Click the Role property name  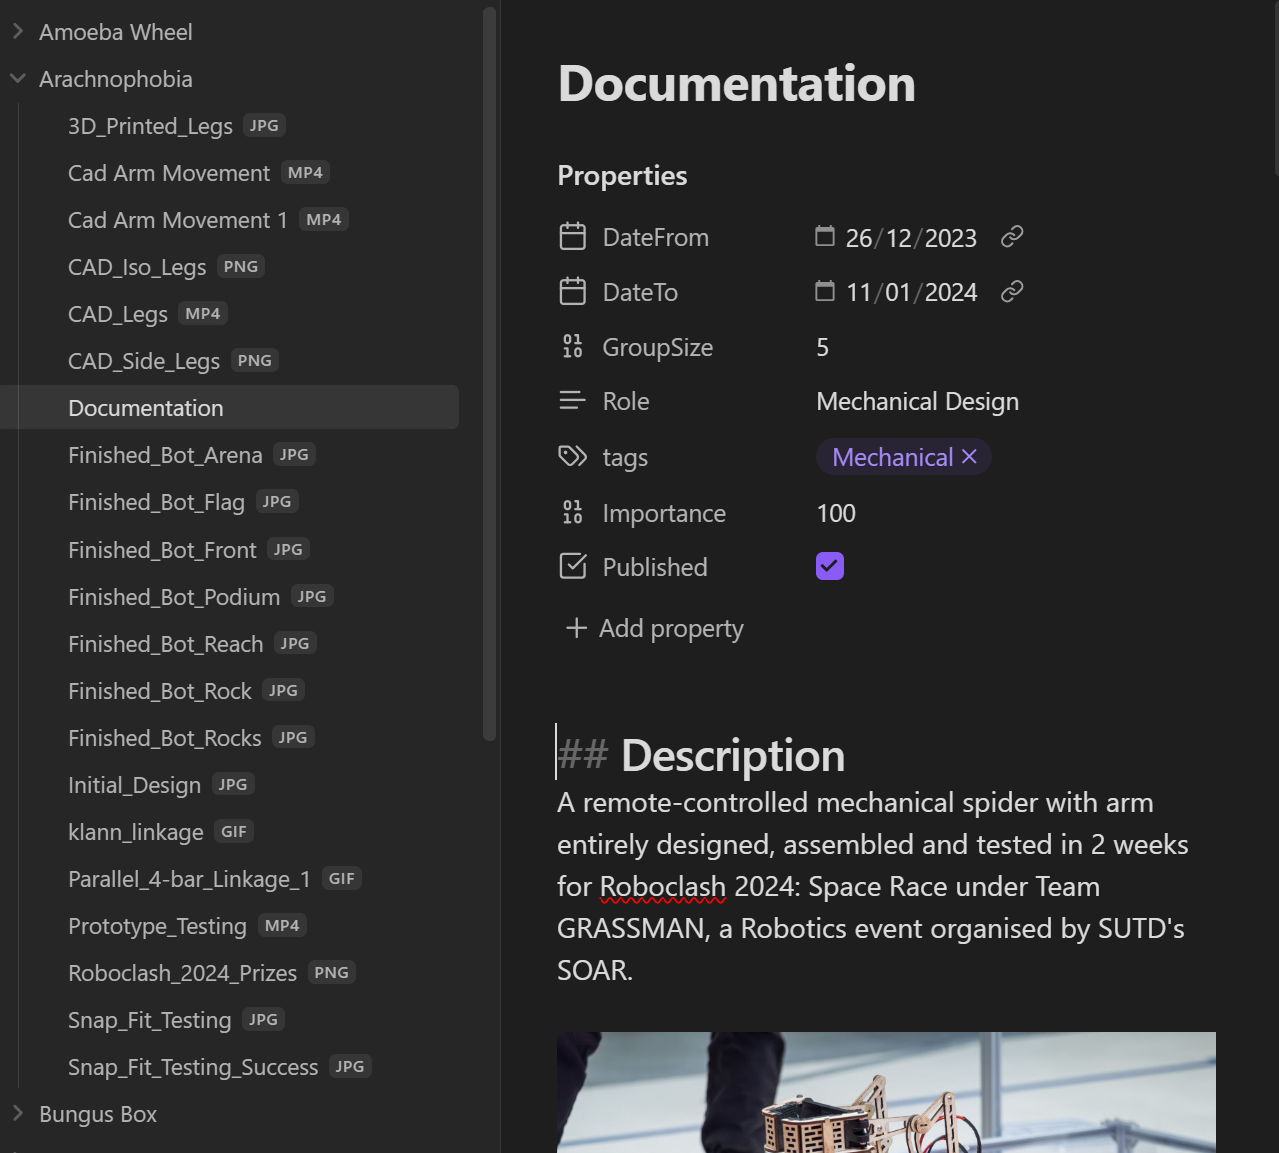point(626,401)
